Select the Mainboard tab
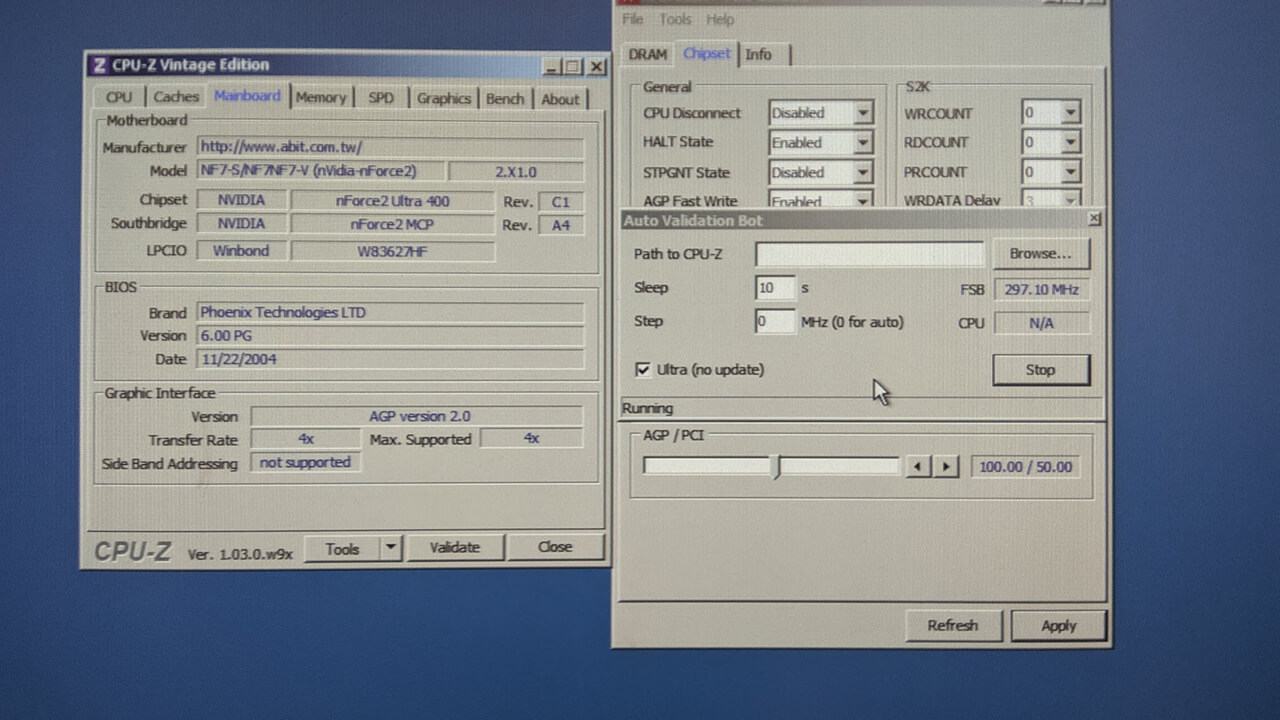The width and height of the screenshot is (1280, 720). (x=247, y=96)
